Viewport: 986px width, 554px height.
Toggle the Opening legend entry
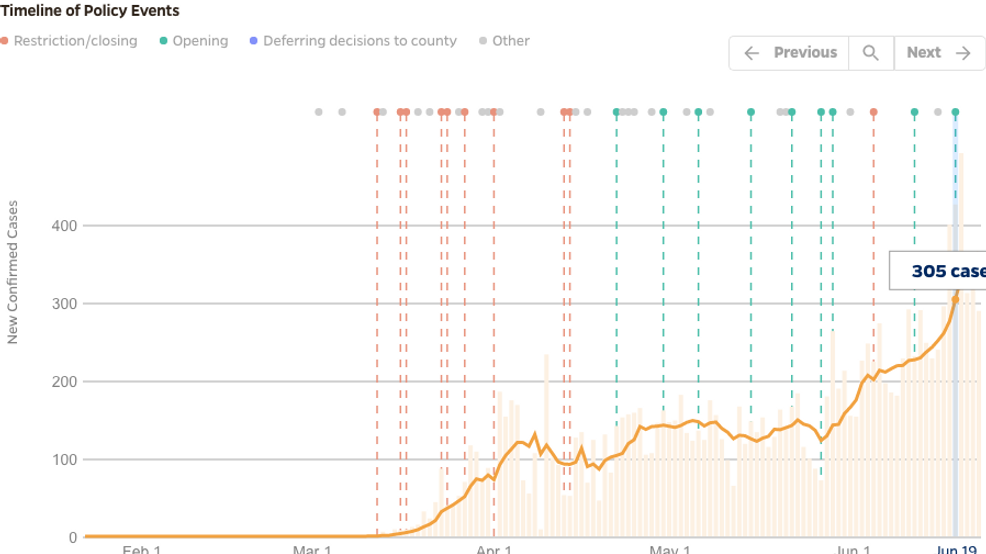pyautogui.click(x=194, y=41)
